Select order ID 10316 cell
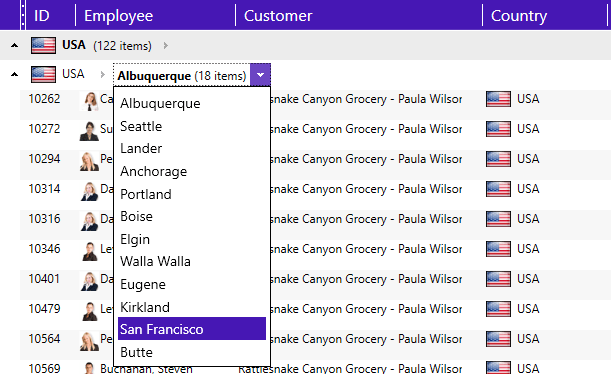The height and width of the screenshot is (374, 611). click(44, 219)
